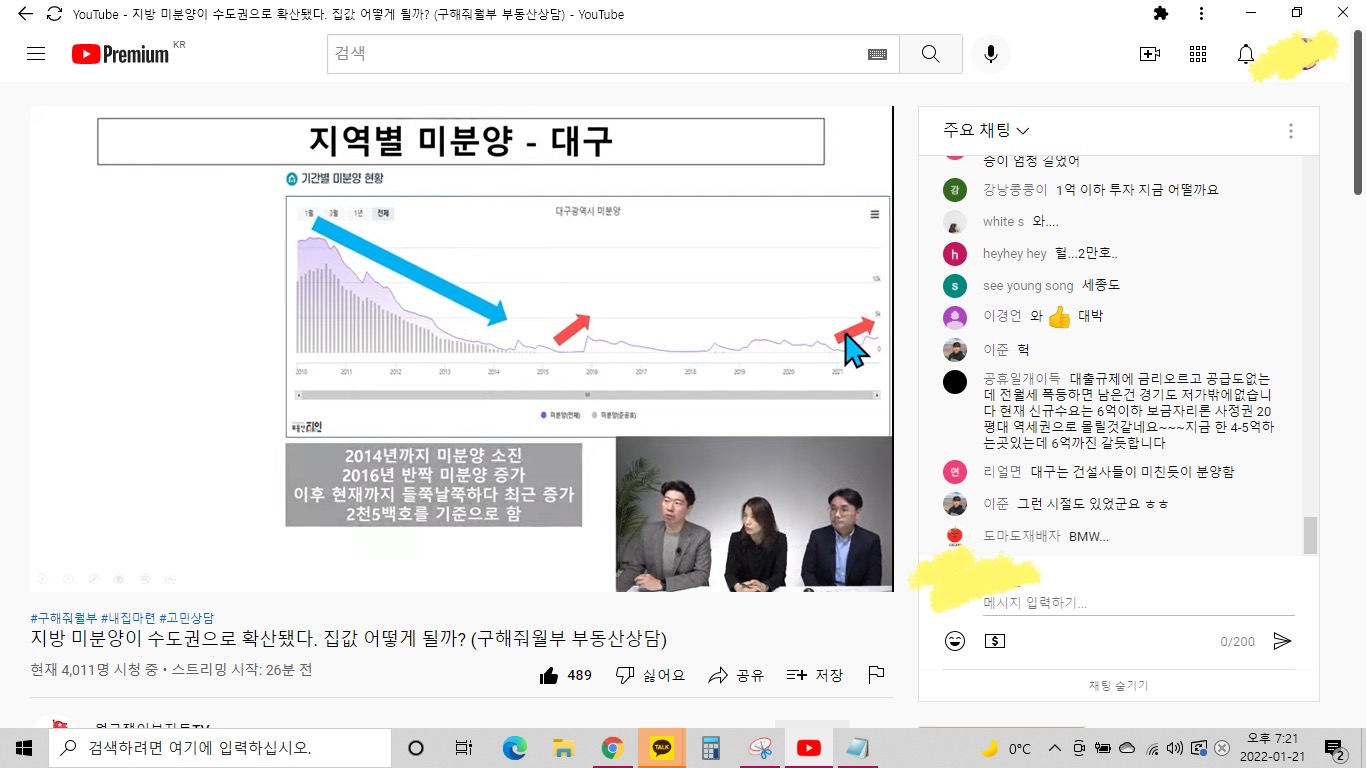Image resolution: width=1366 pixels, height=768 pixels.
Task: Click the video player frame
Action: pos(461,349)
